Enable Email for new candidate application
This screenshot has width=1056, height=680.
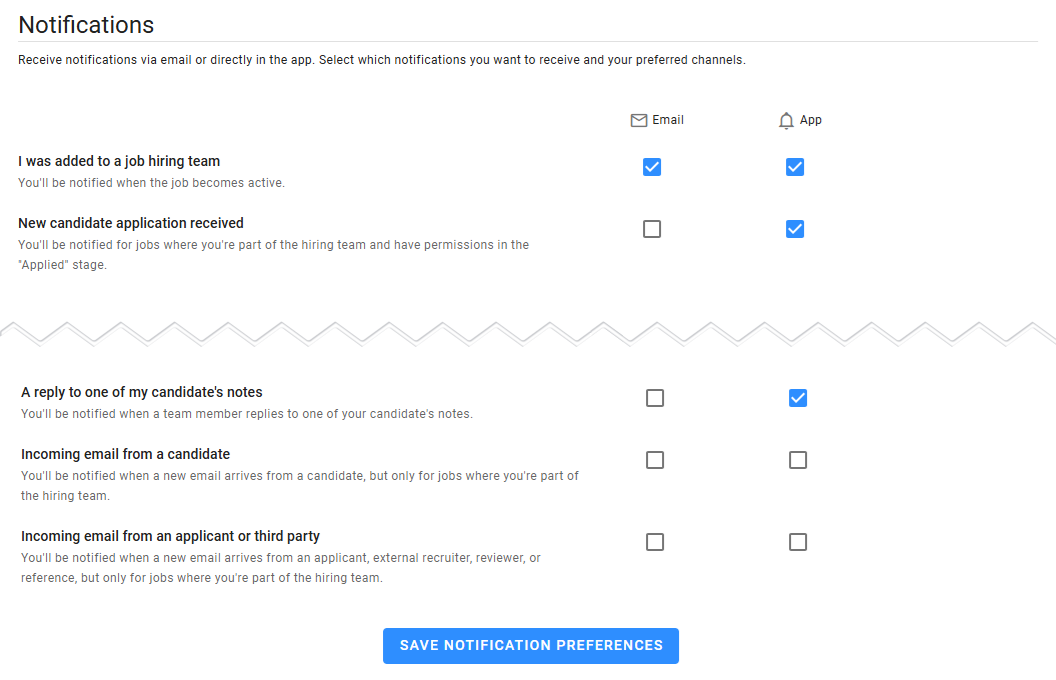click(652, 229)
